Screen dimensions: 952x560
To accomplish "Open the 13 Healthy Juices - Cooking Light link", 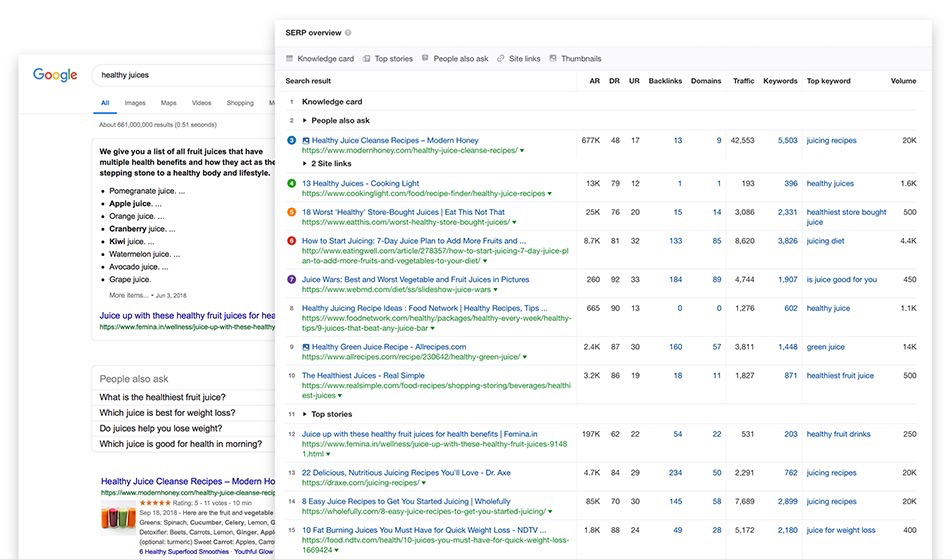I will (360, 184).
